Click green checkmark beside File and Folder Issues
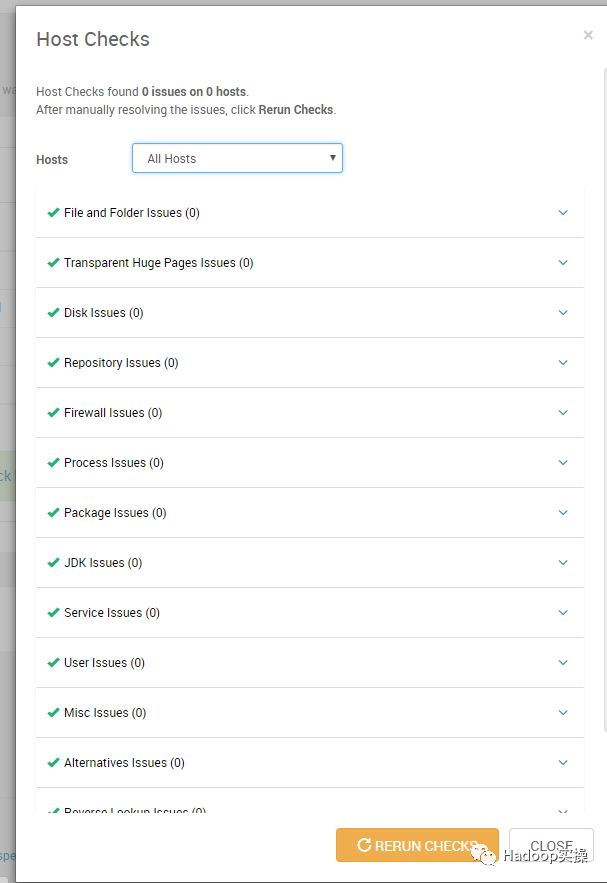This screenshot has width=607, height=883. coord(53,213)
